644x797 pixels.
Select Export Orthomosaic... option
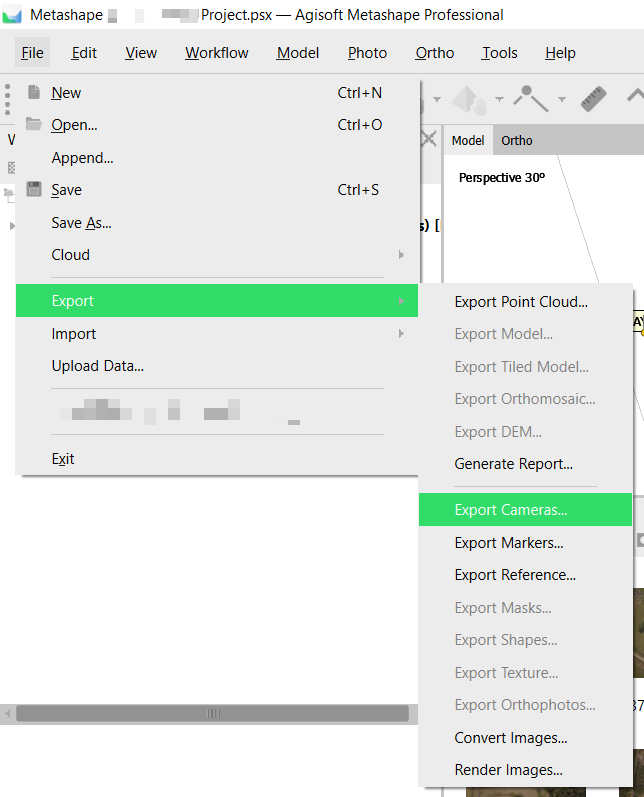coord(526,398)
